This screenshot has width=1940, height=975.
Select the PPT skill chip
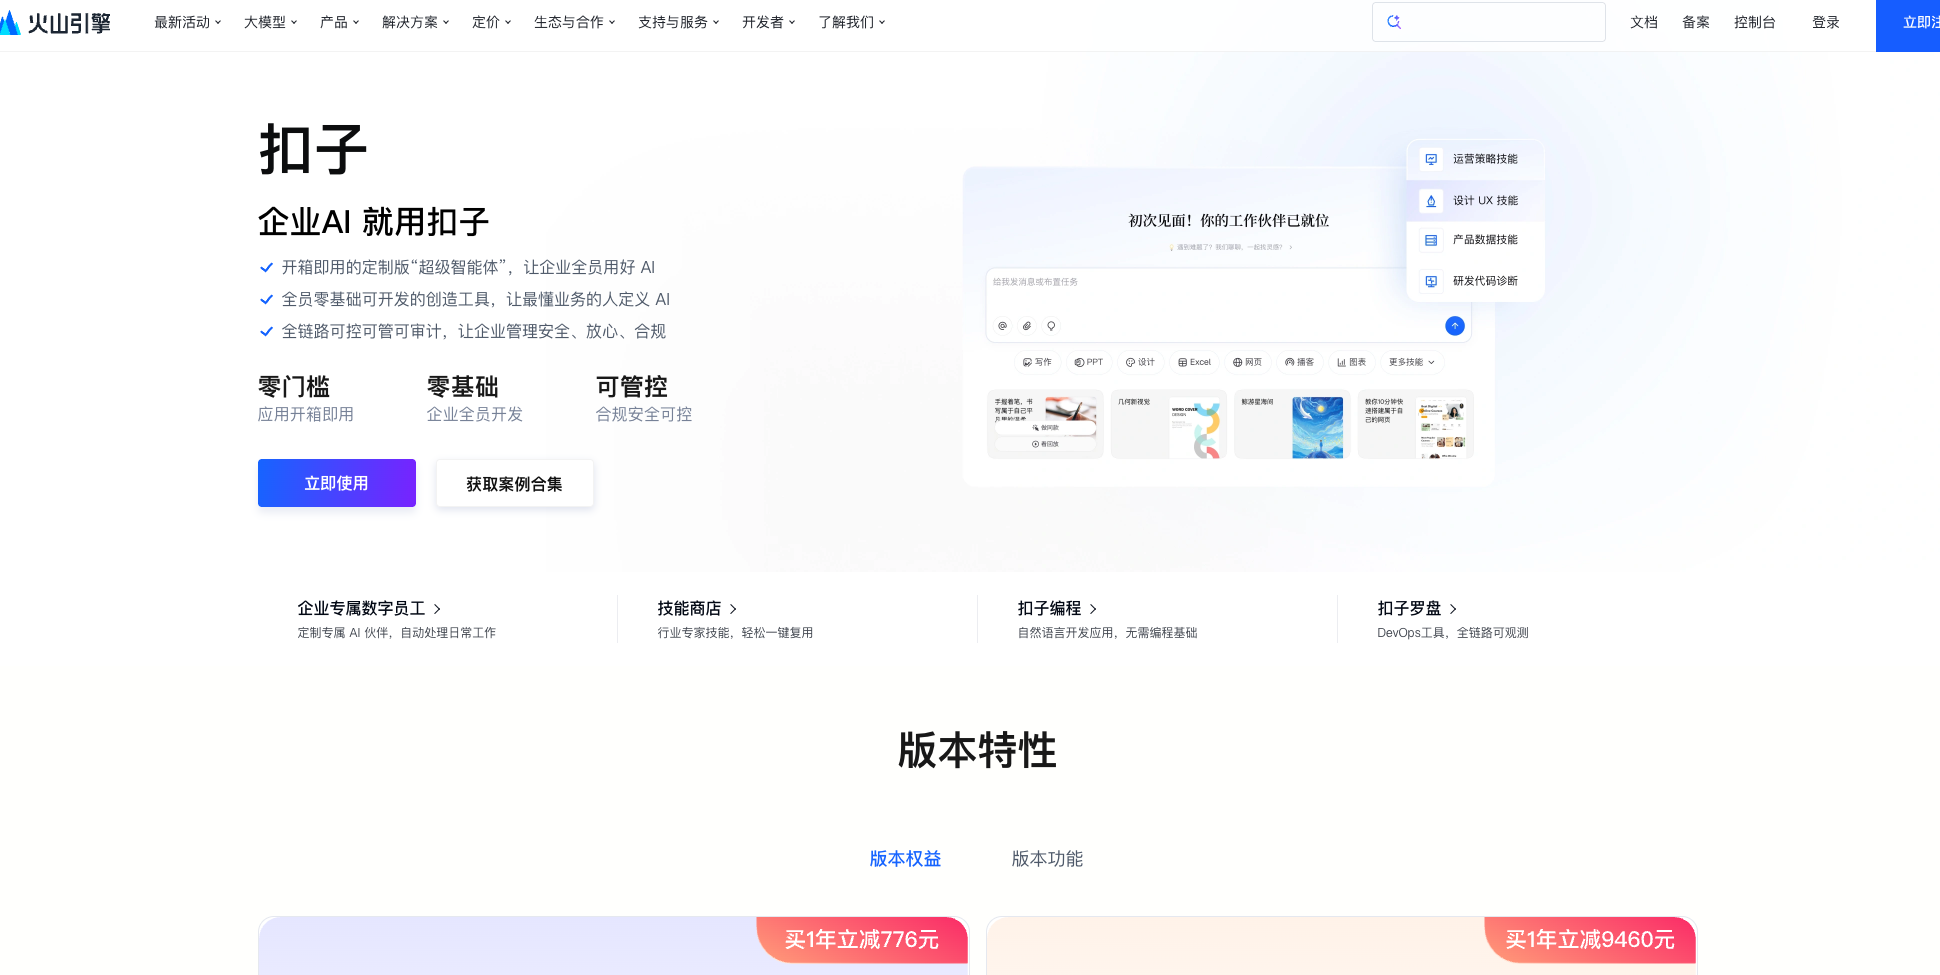(1088, 362)
